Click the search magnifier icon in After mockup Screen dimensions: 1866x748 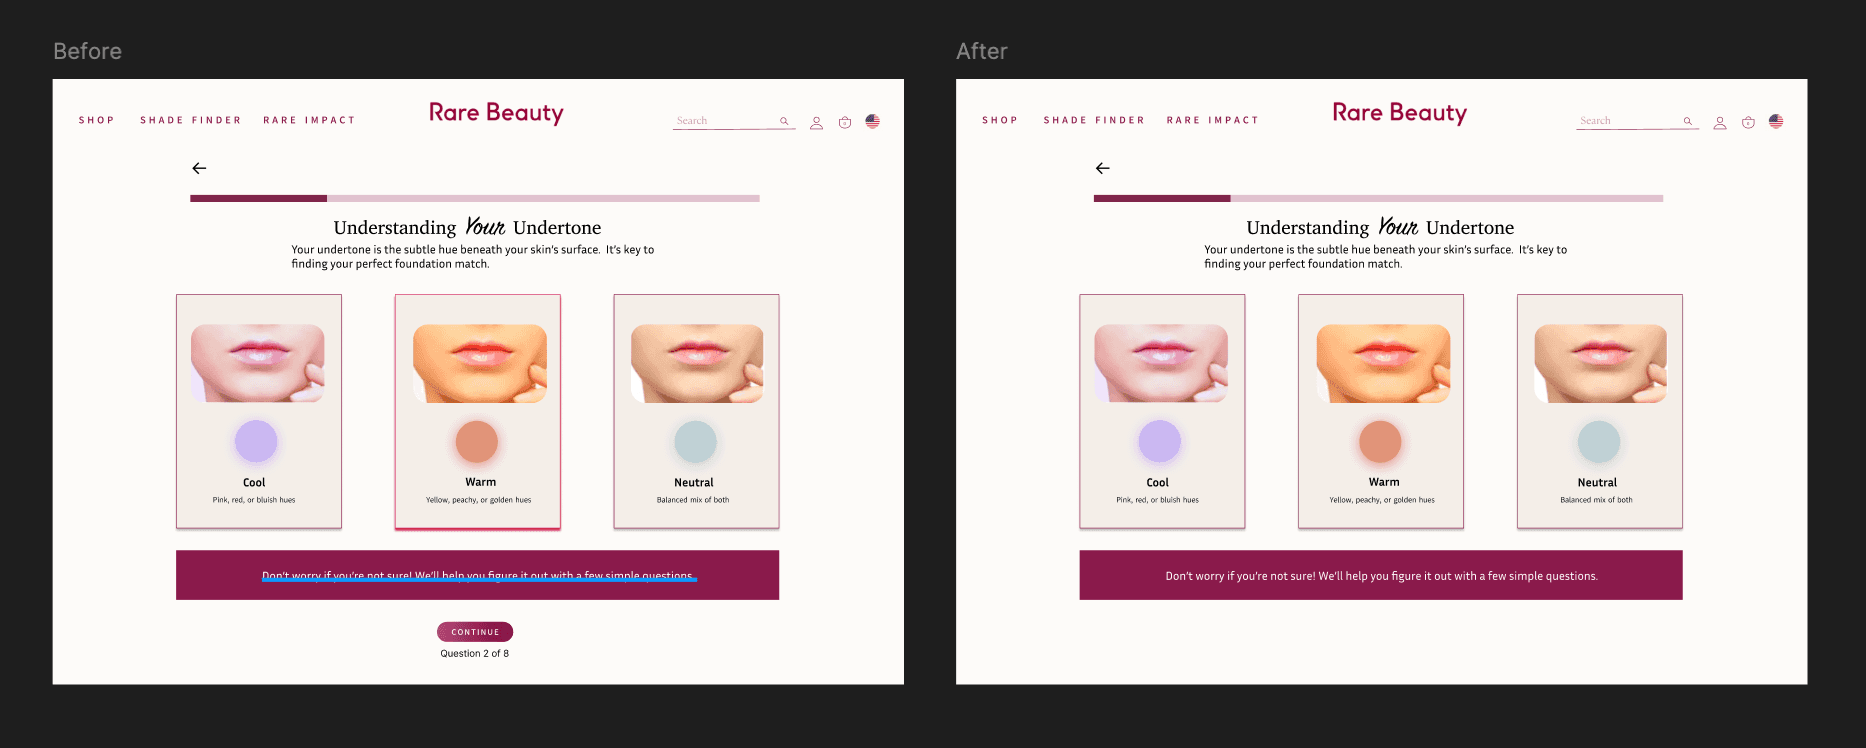(1687, 121)
